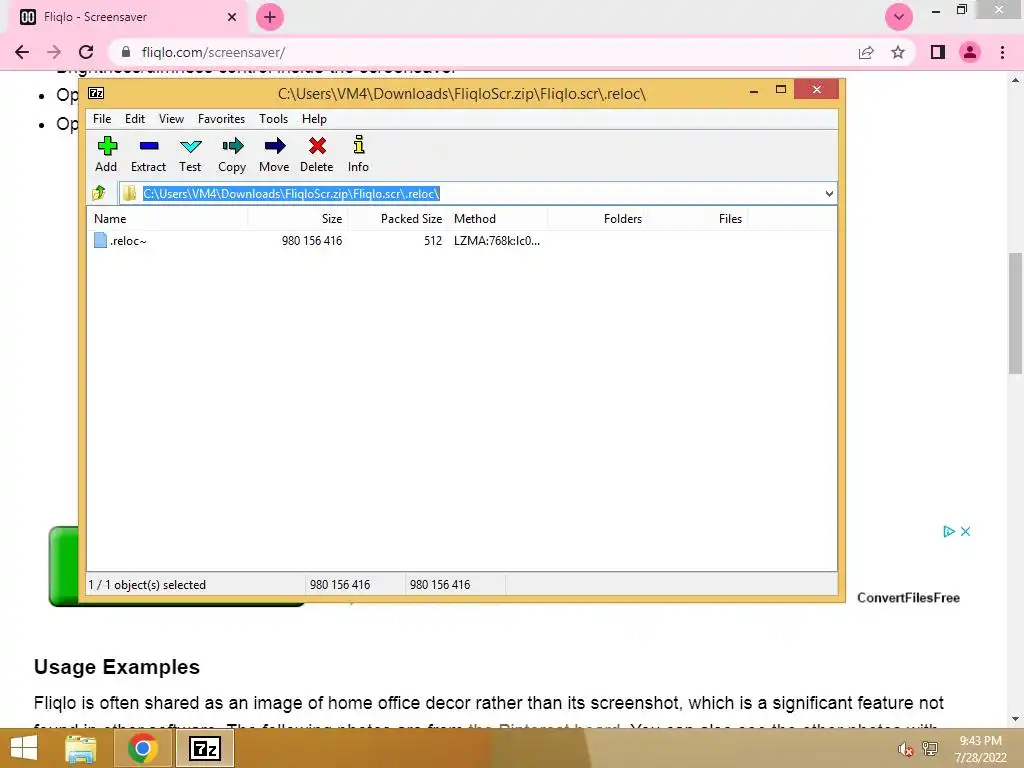Image resolution: width=1024 pixels, height=768 pixels.
Task: Sort by the Method column header
Action: coord(498,219)
